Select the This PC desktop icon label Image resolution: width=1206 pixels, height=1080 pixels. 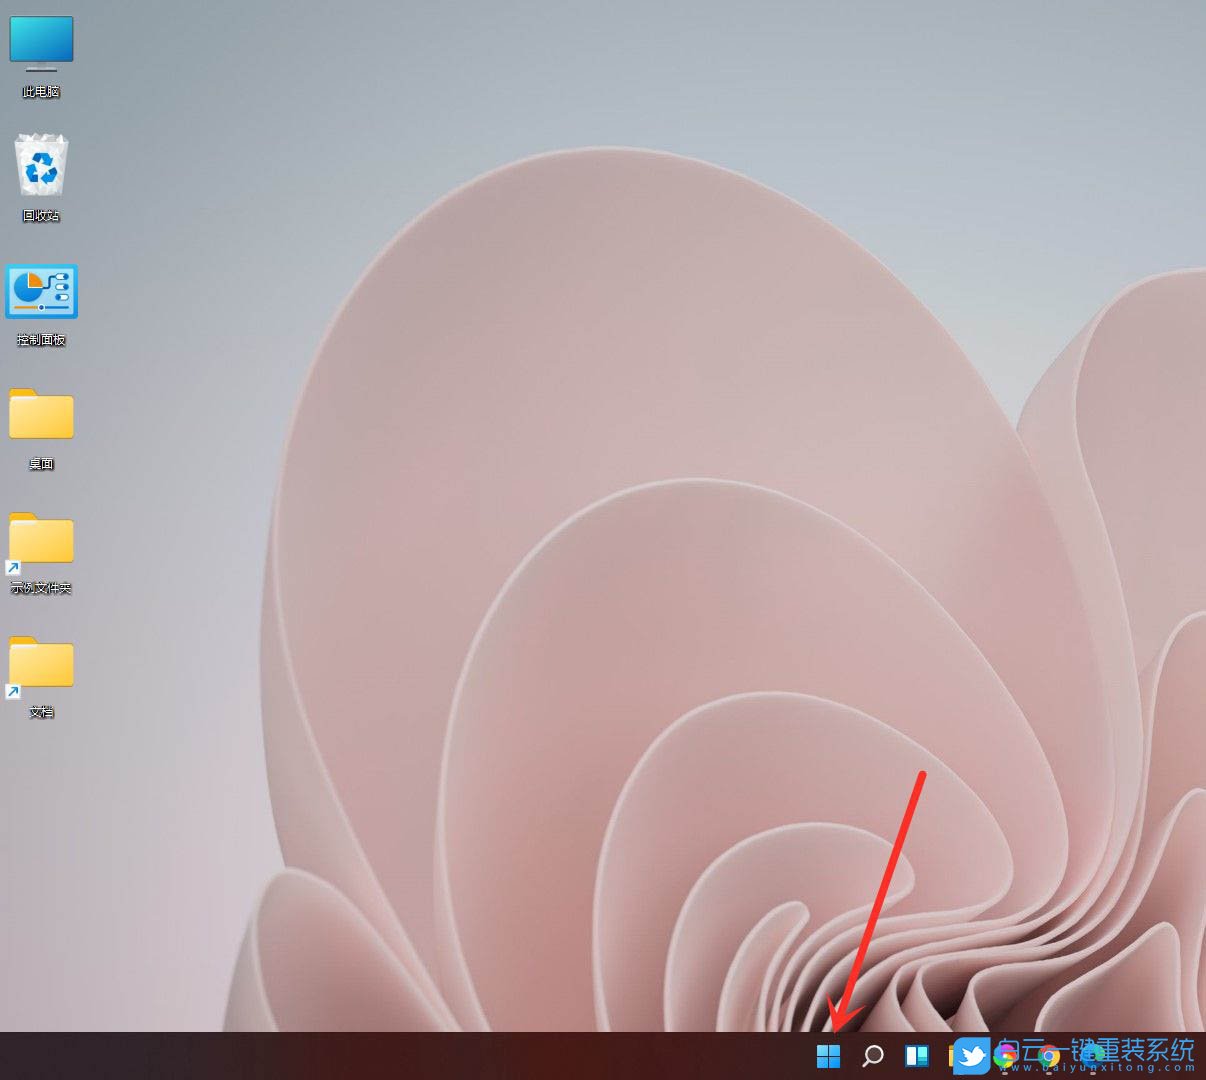[x=41, y=90]
